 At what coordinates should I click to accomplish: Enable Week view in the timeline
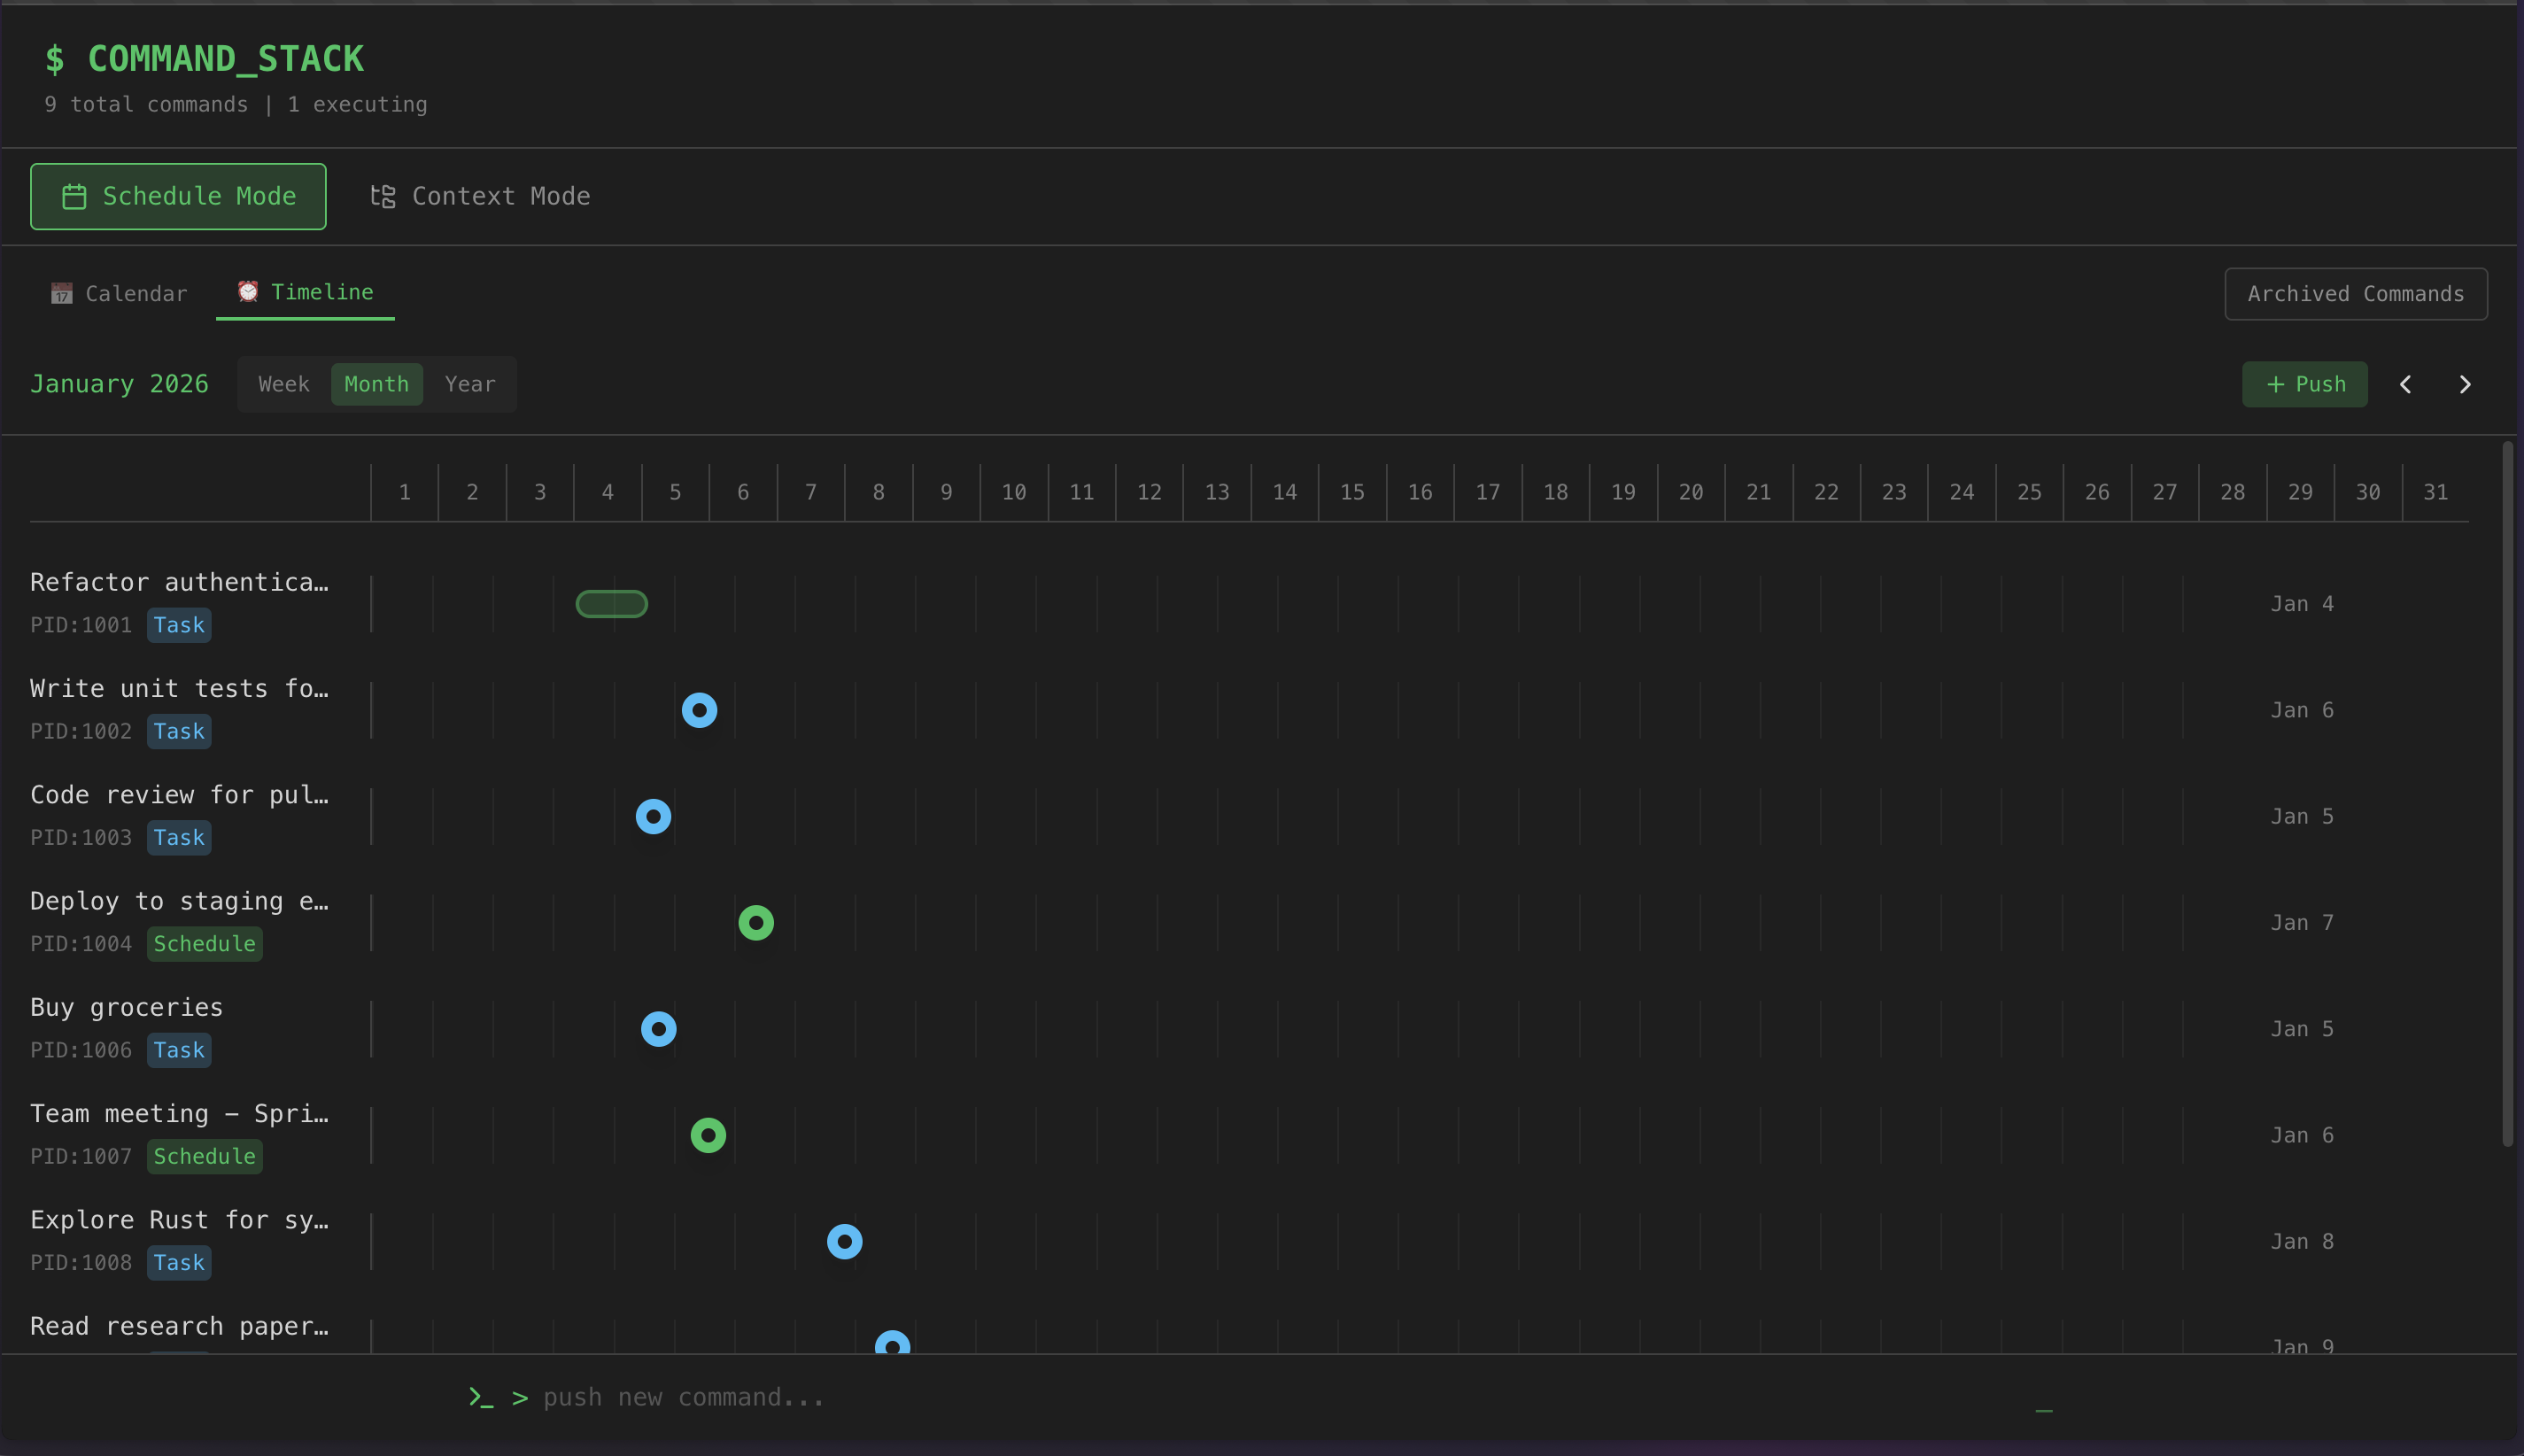(283, 384)
